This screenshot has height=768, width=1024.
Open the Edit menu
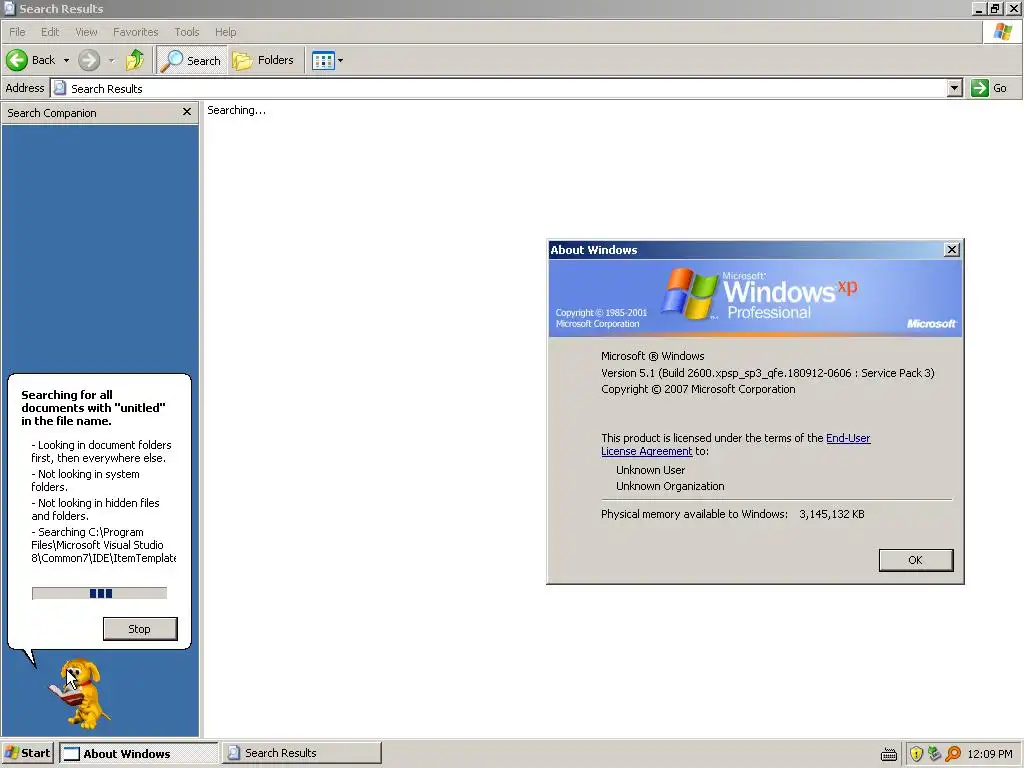[50, 32]
